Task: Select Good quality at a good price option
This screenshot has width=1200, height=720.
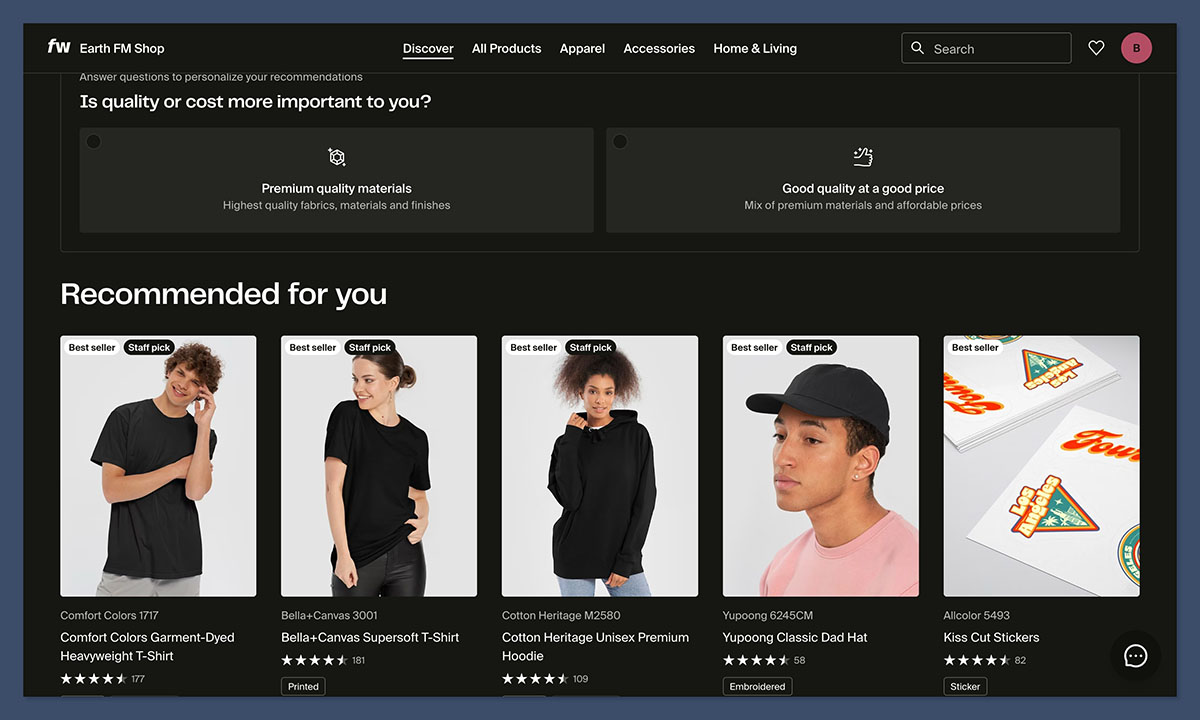Action: 620,142
